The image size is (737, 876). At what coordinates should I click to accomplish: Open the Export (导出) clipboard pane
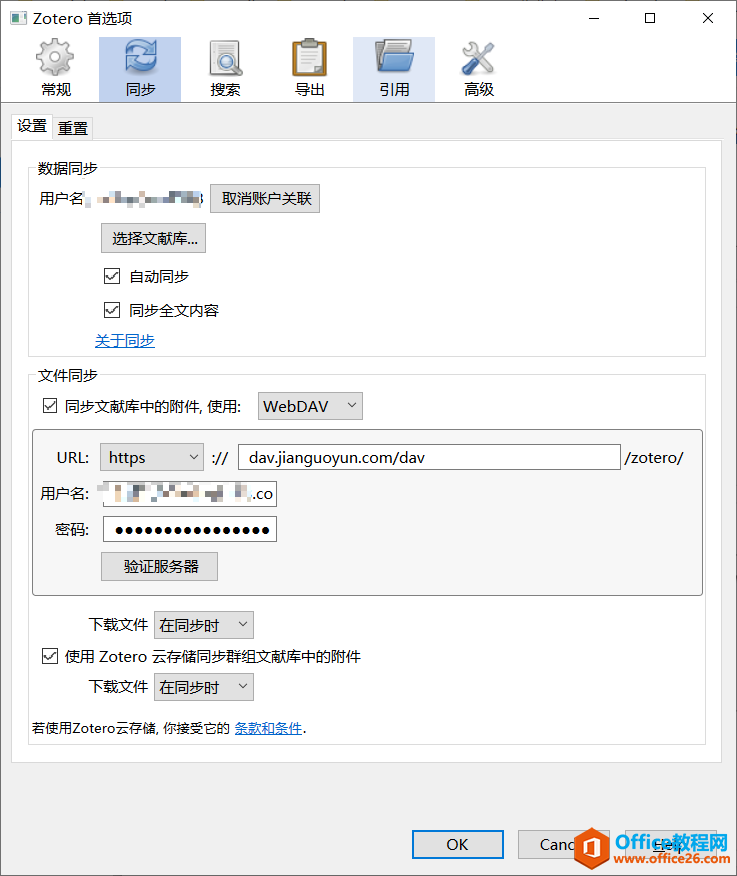[x=310, y=69]
